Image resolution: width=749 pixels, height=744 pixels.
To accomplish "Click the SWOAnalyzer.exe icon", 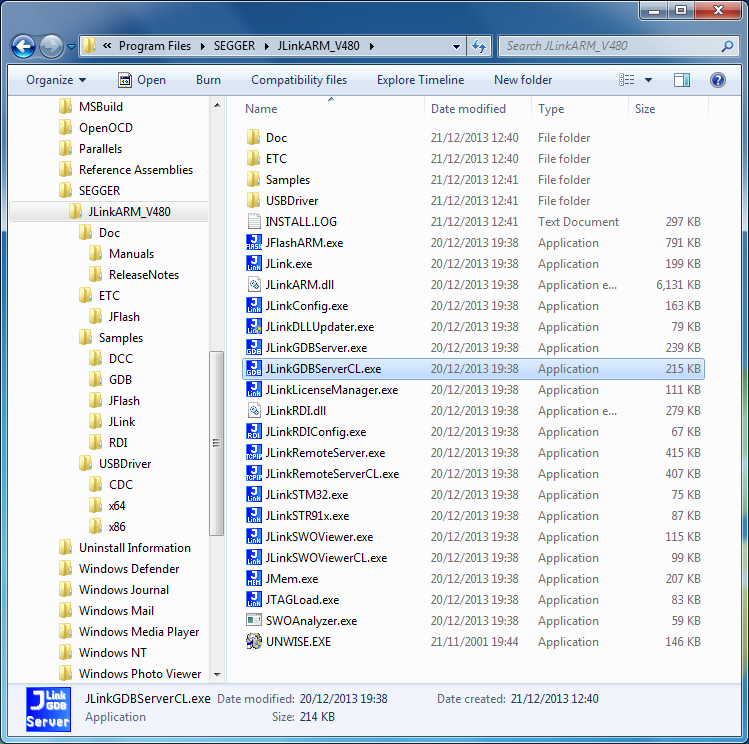I will 254,620.
